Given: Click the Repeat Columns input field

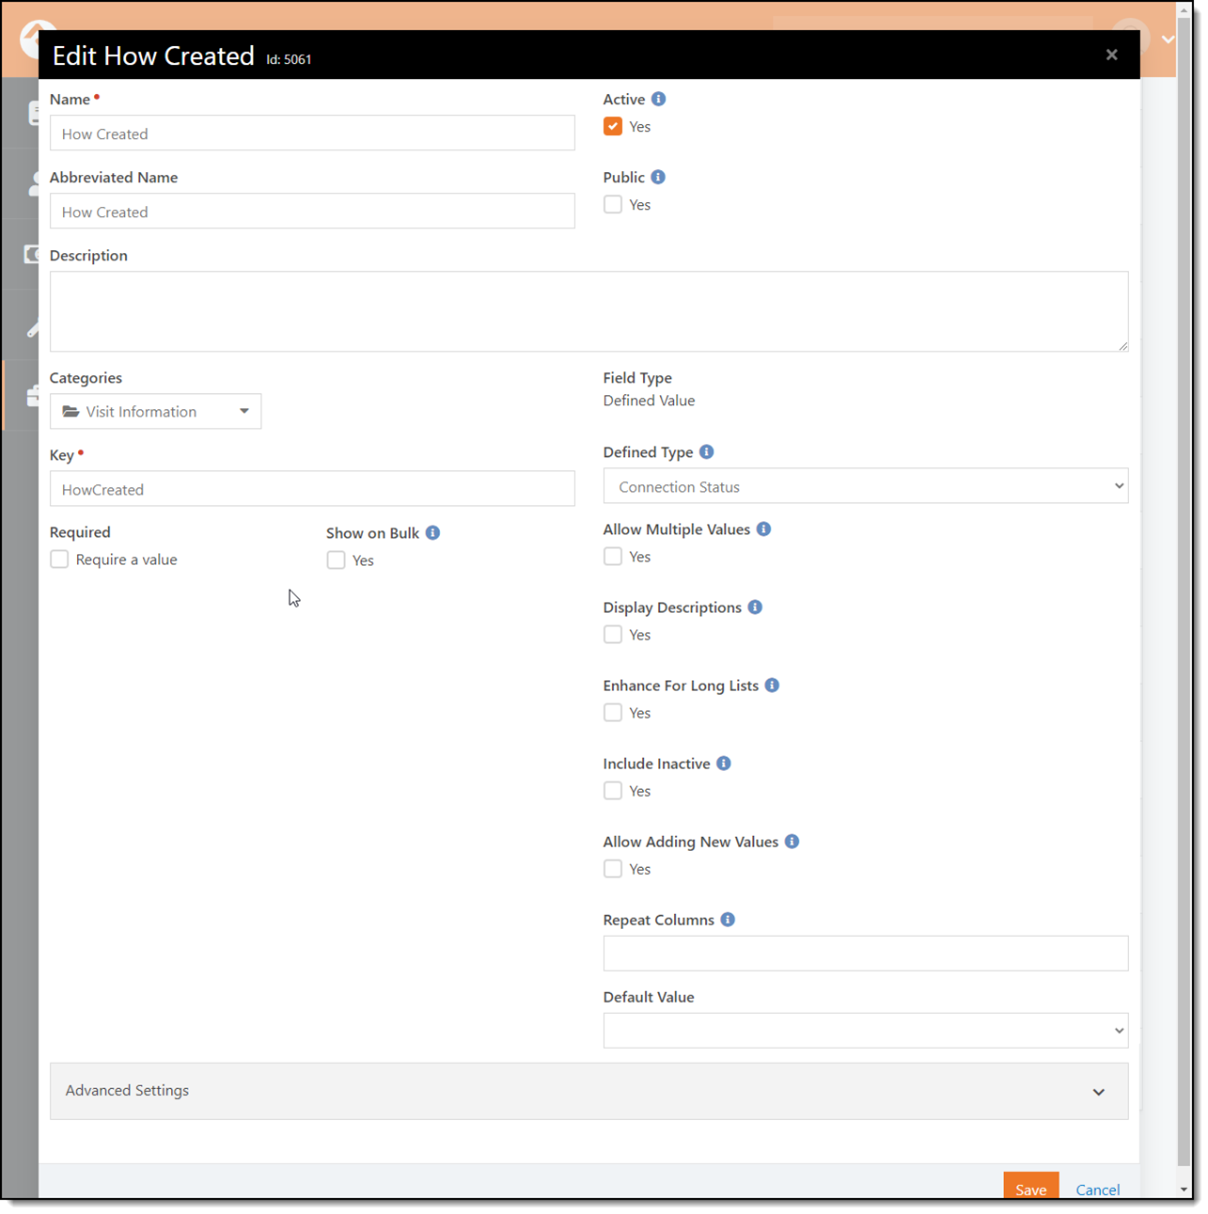Looking at the screenshot, I should (866, 953).
